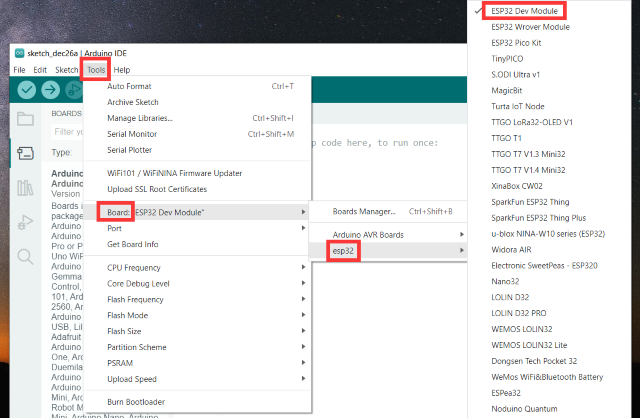
Task: Open the Search sidebar icon
Action: coord(25,257)
